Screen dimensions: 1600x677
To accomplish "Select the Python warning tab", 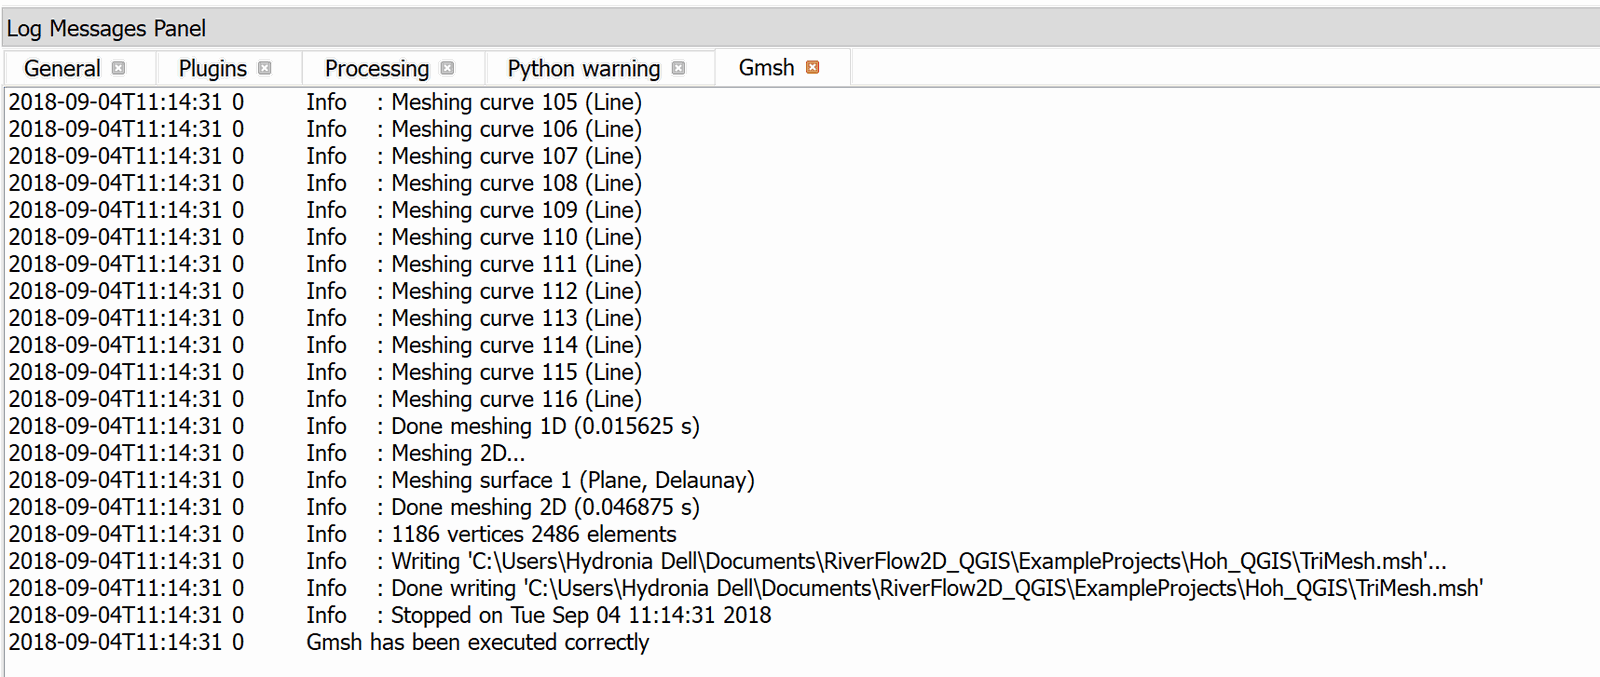I will tap(583, 68).
